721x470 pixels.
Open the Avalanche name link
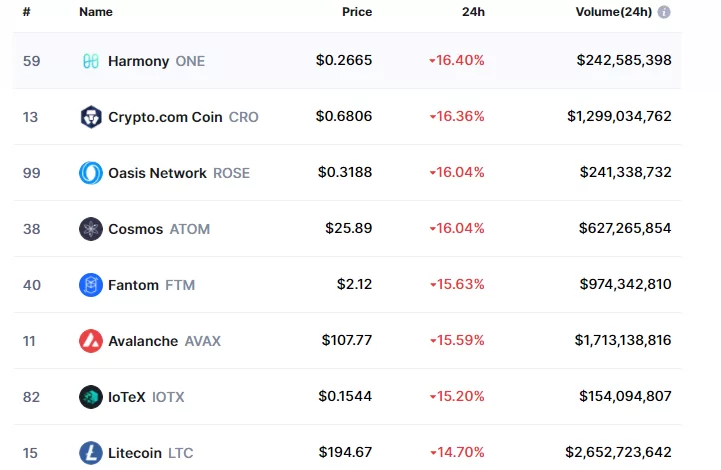point(144,341)
